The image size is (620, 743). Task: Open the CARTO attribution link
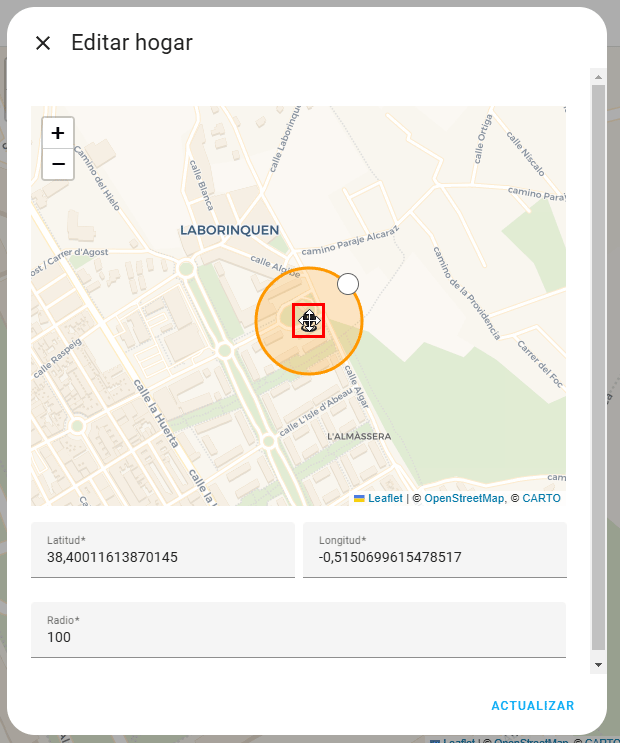[541, 498]
